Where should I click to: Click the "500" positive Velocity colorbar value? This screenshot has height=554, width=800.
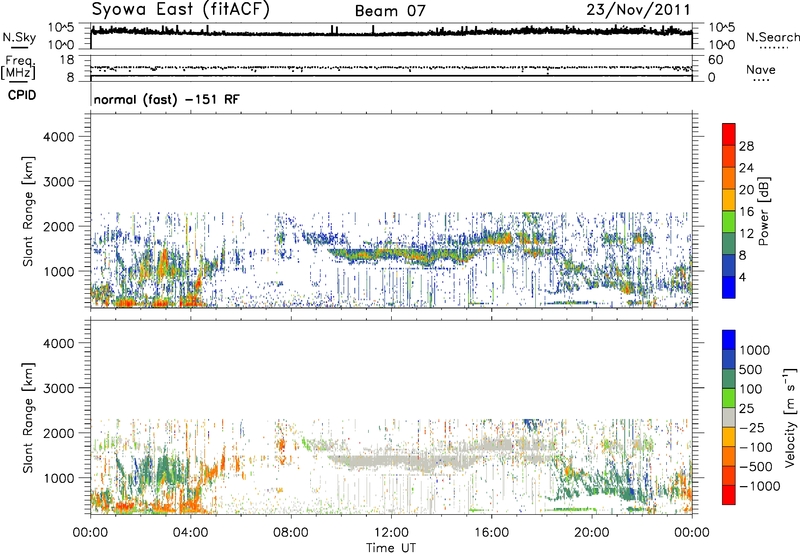point(750,370)
